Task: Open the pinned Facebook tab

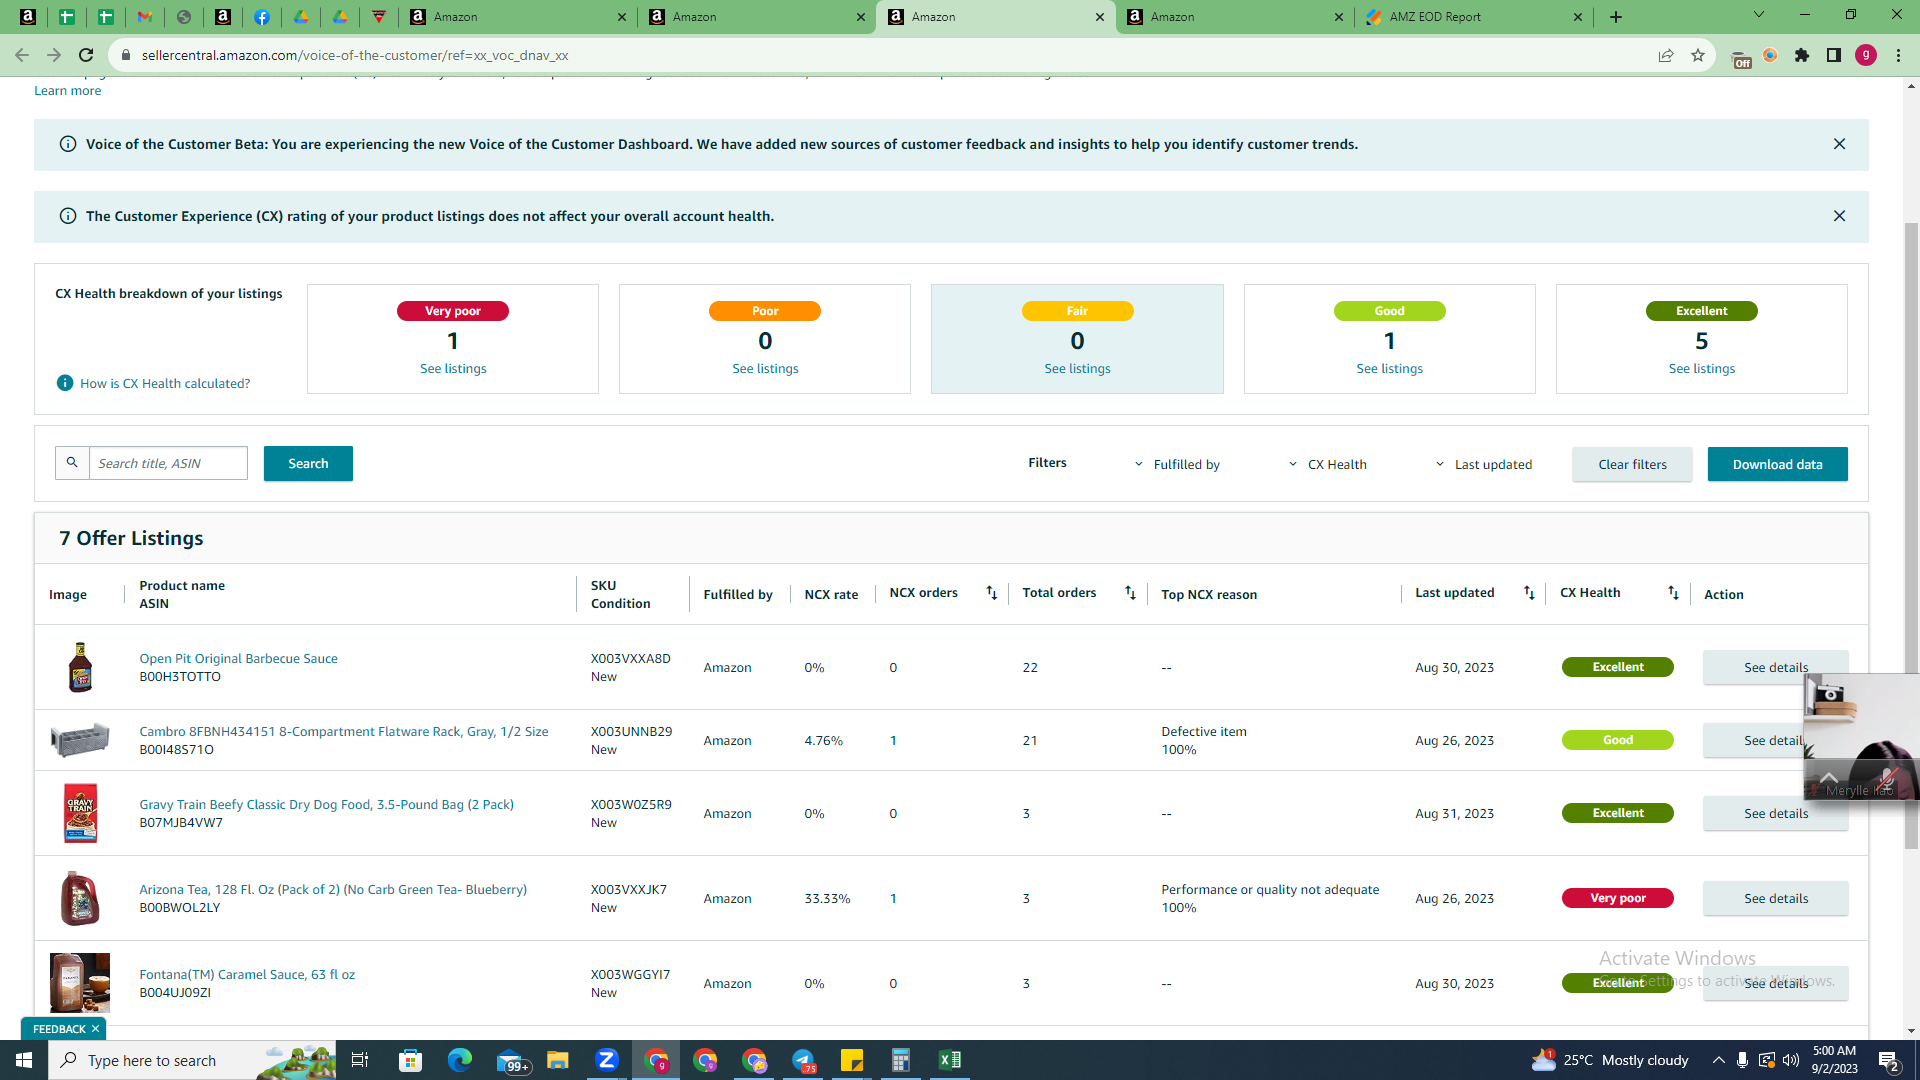Action: click(262, 16)
